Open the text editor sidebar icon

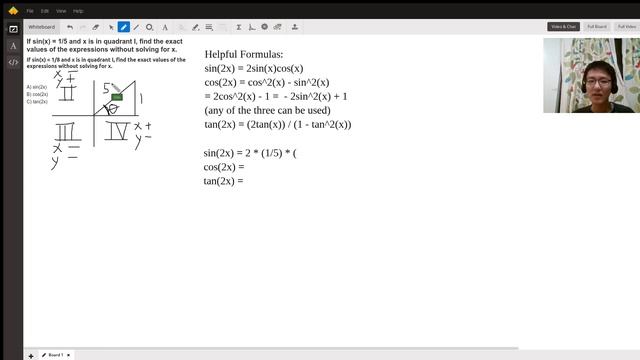click(x=13, y=46)
